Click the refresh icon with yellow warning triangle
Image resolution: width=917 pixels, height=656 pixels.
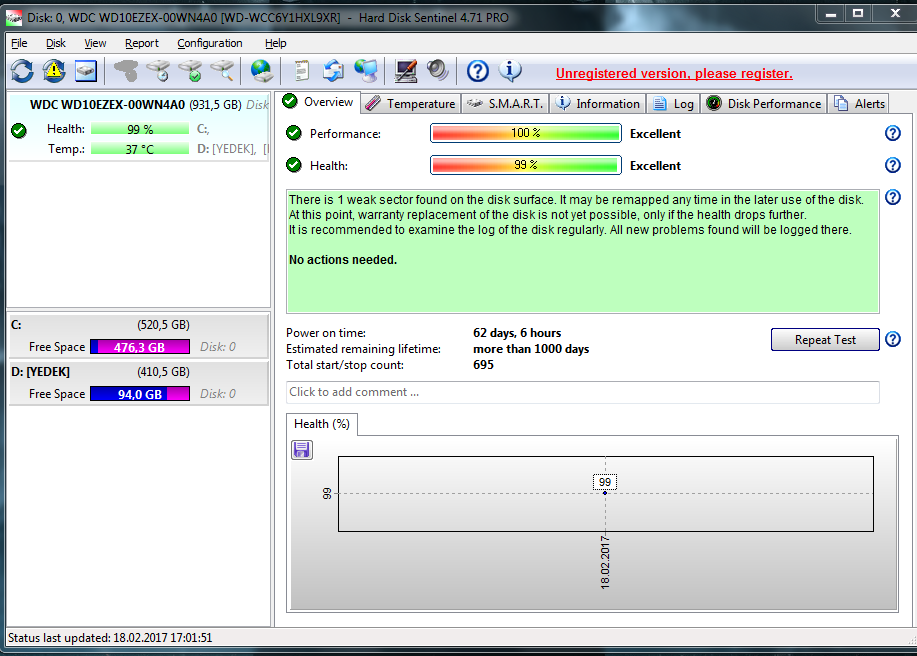(x=54, y=71)
